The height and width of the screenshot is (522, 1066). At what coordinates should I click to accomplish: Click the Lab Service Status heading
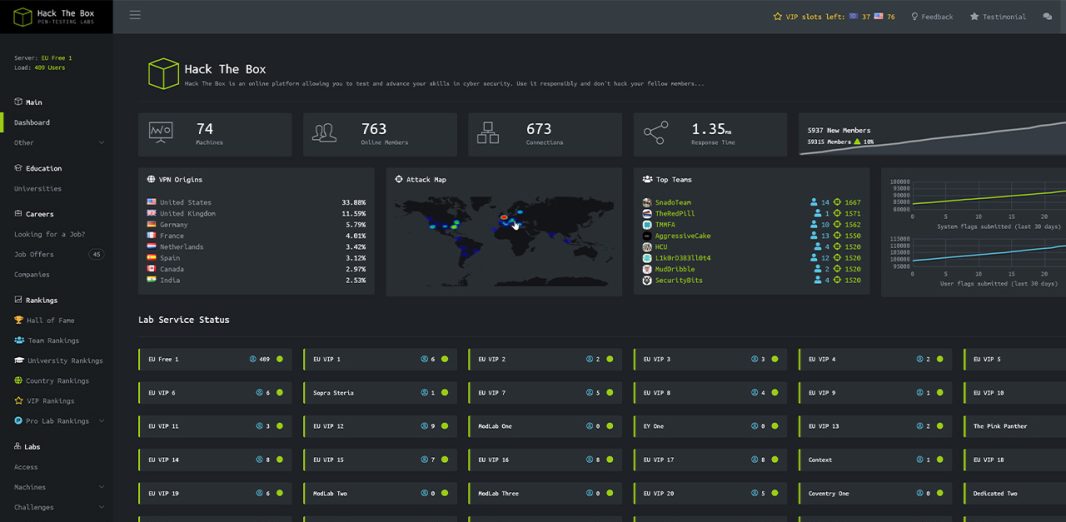tap(184, 319)
